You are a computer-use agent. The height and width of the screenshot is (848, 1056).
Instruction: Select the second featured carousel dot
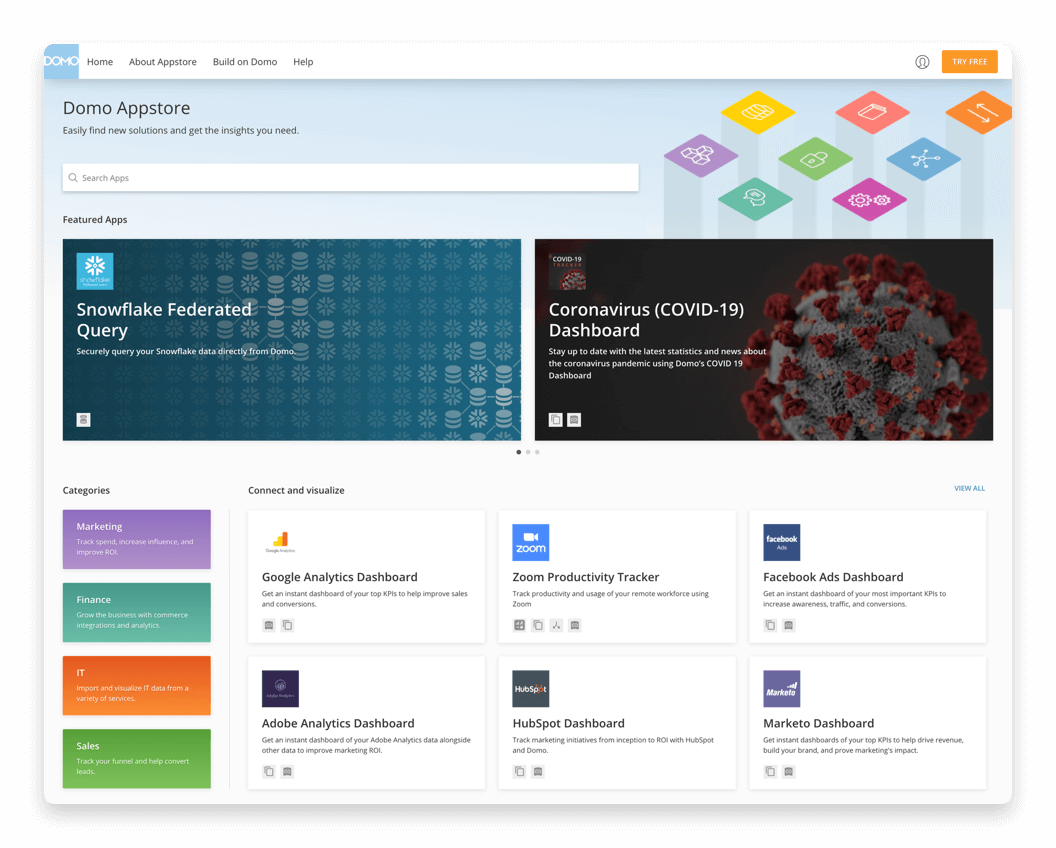[x=528, y=452]
